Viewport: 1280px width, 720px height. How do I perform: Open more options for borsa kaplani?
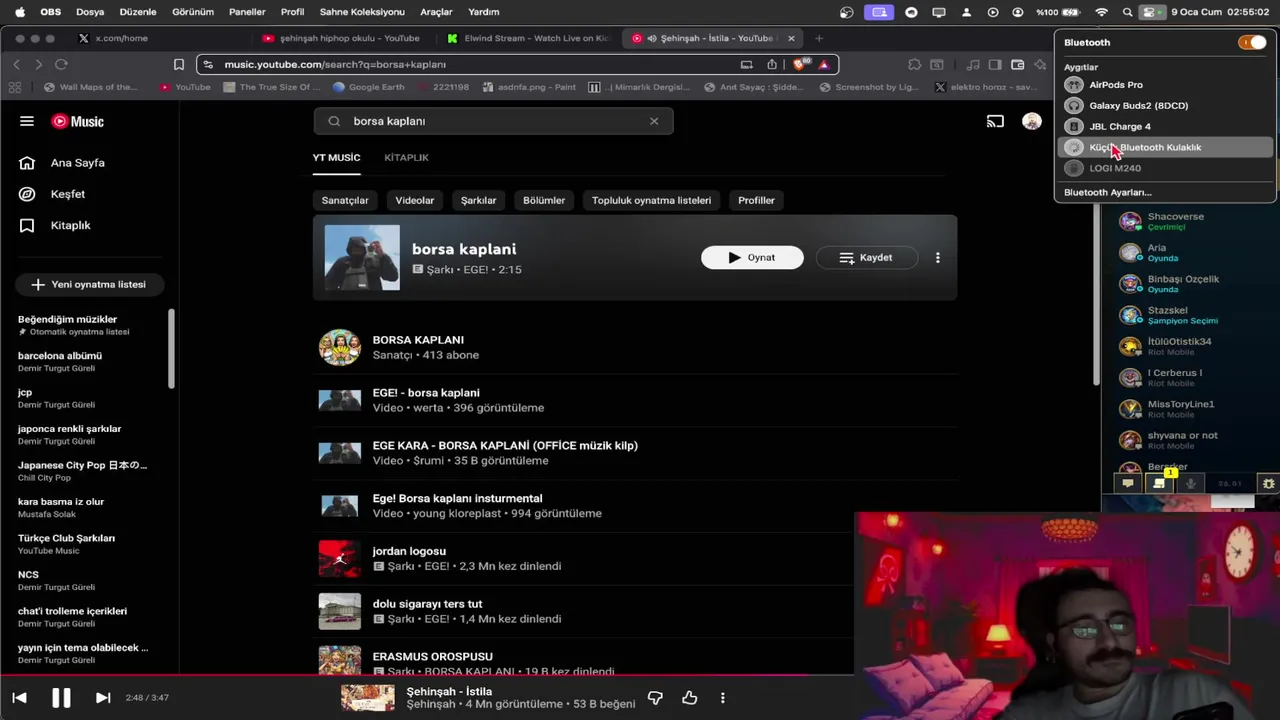(x=937, y=257)
